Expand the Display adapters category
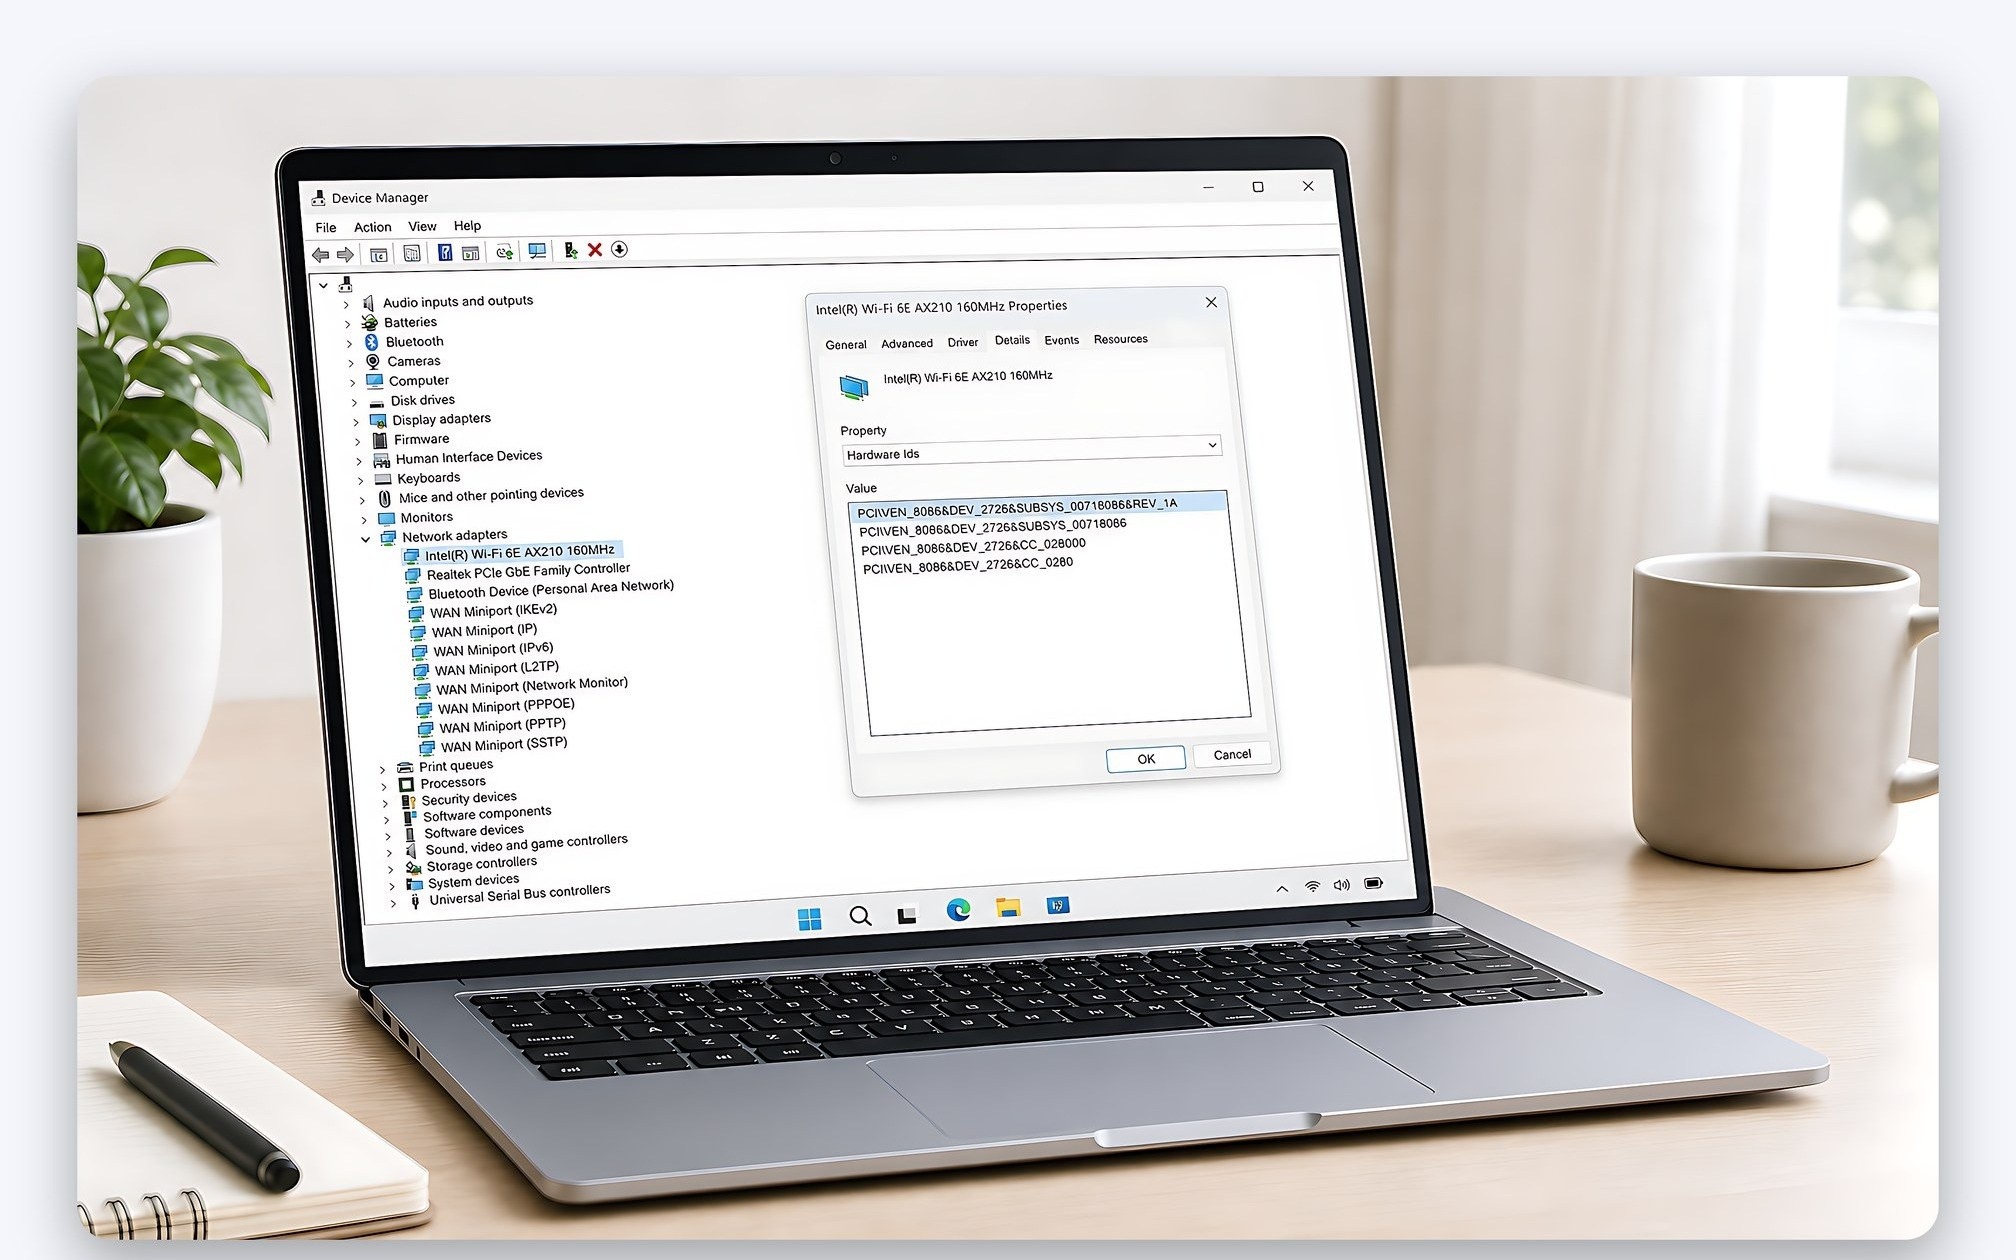Image resolution: width=2016 pixels, height=1260 pixels. click(x=356, y=422)
